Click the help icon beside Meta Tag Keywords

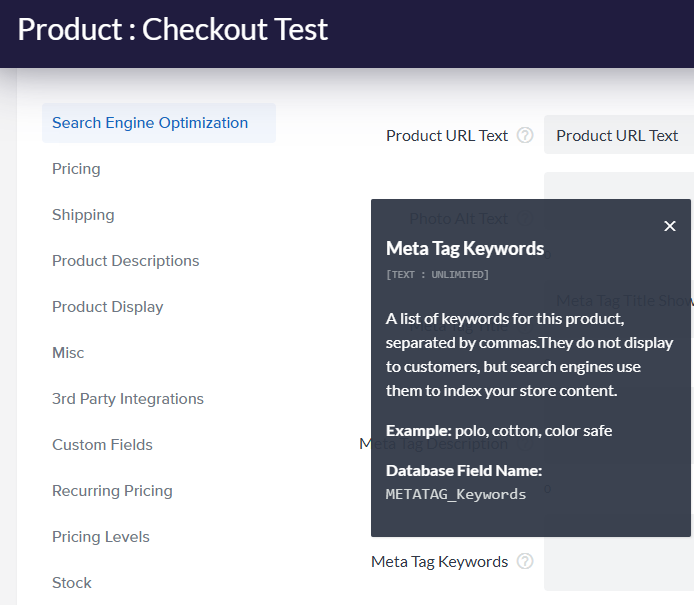(525, 562)
